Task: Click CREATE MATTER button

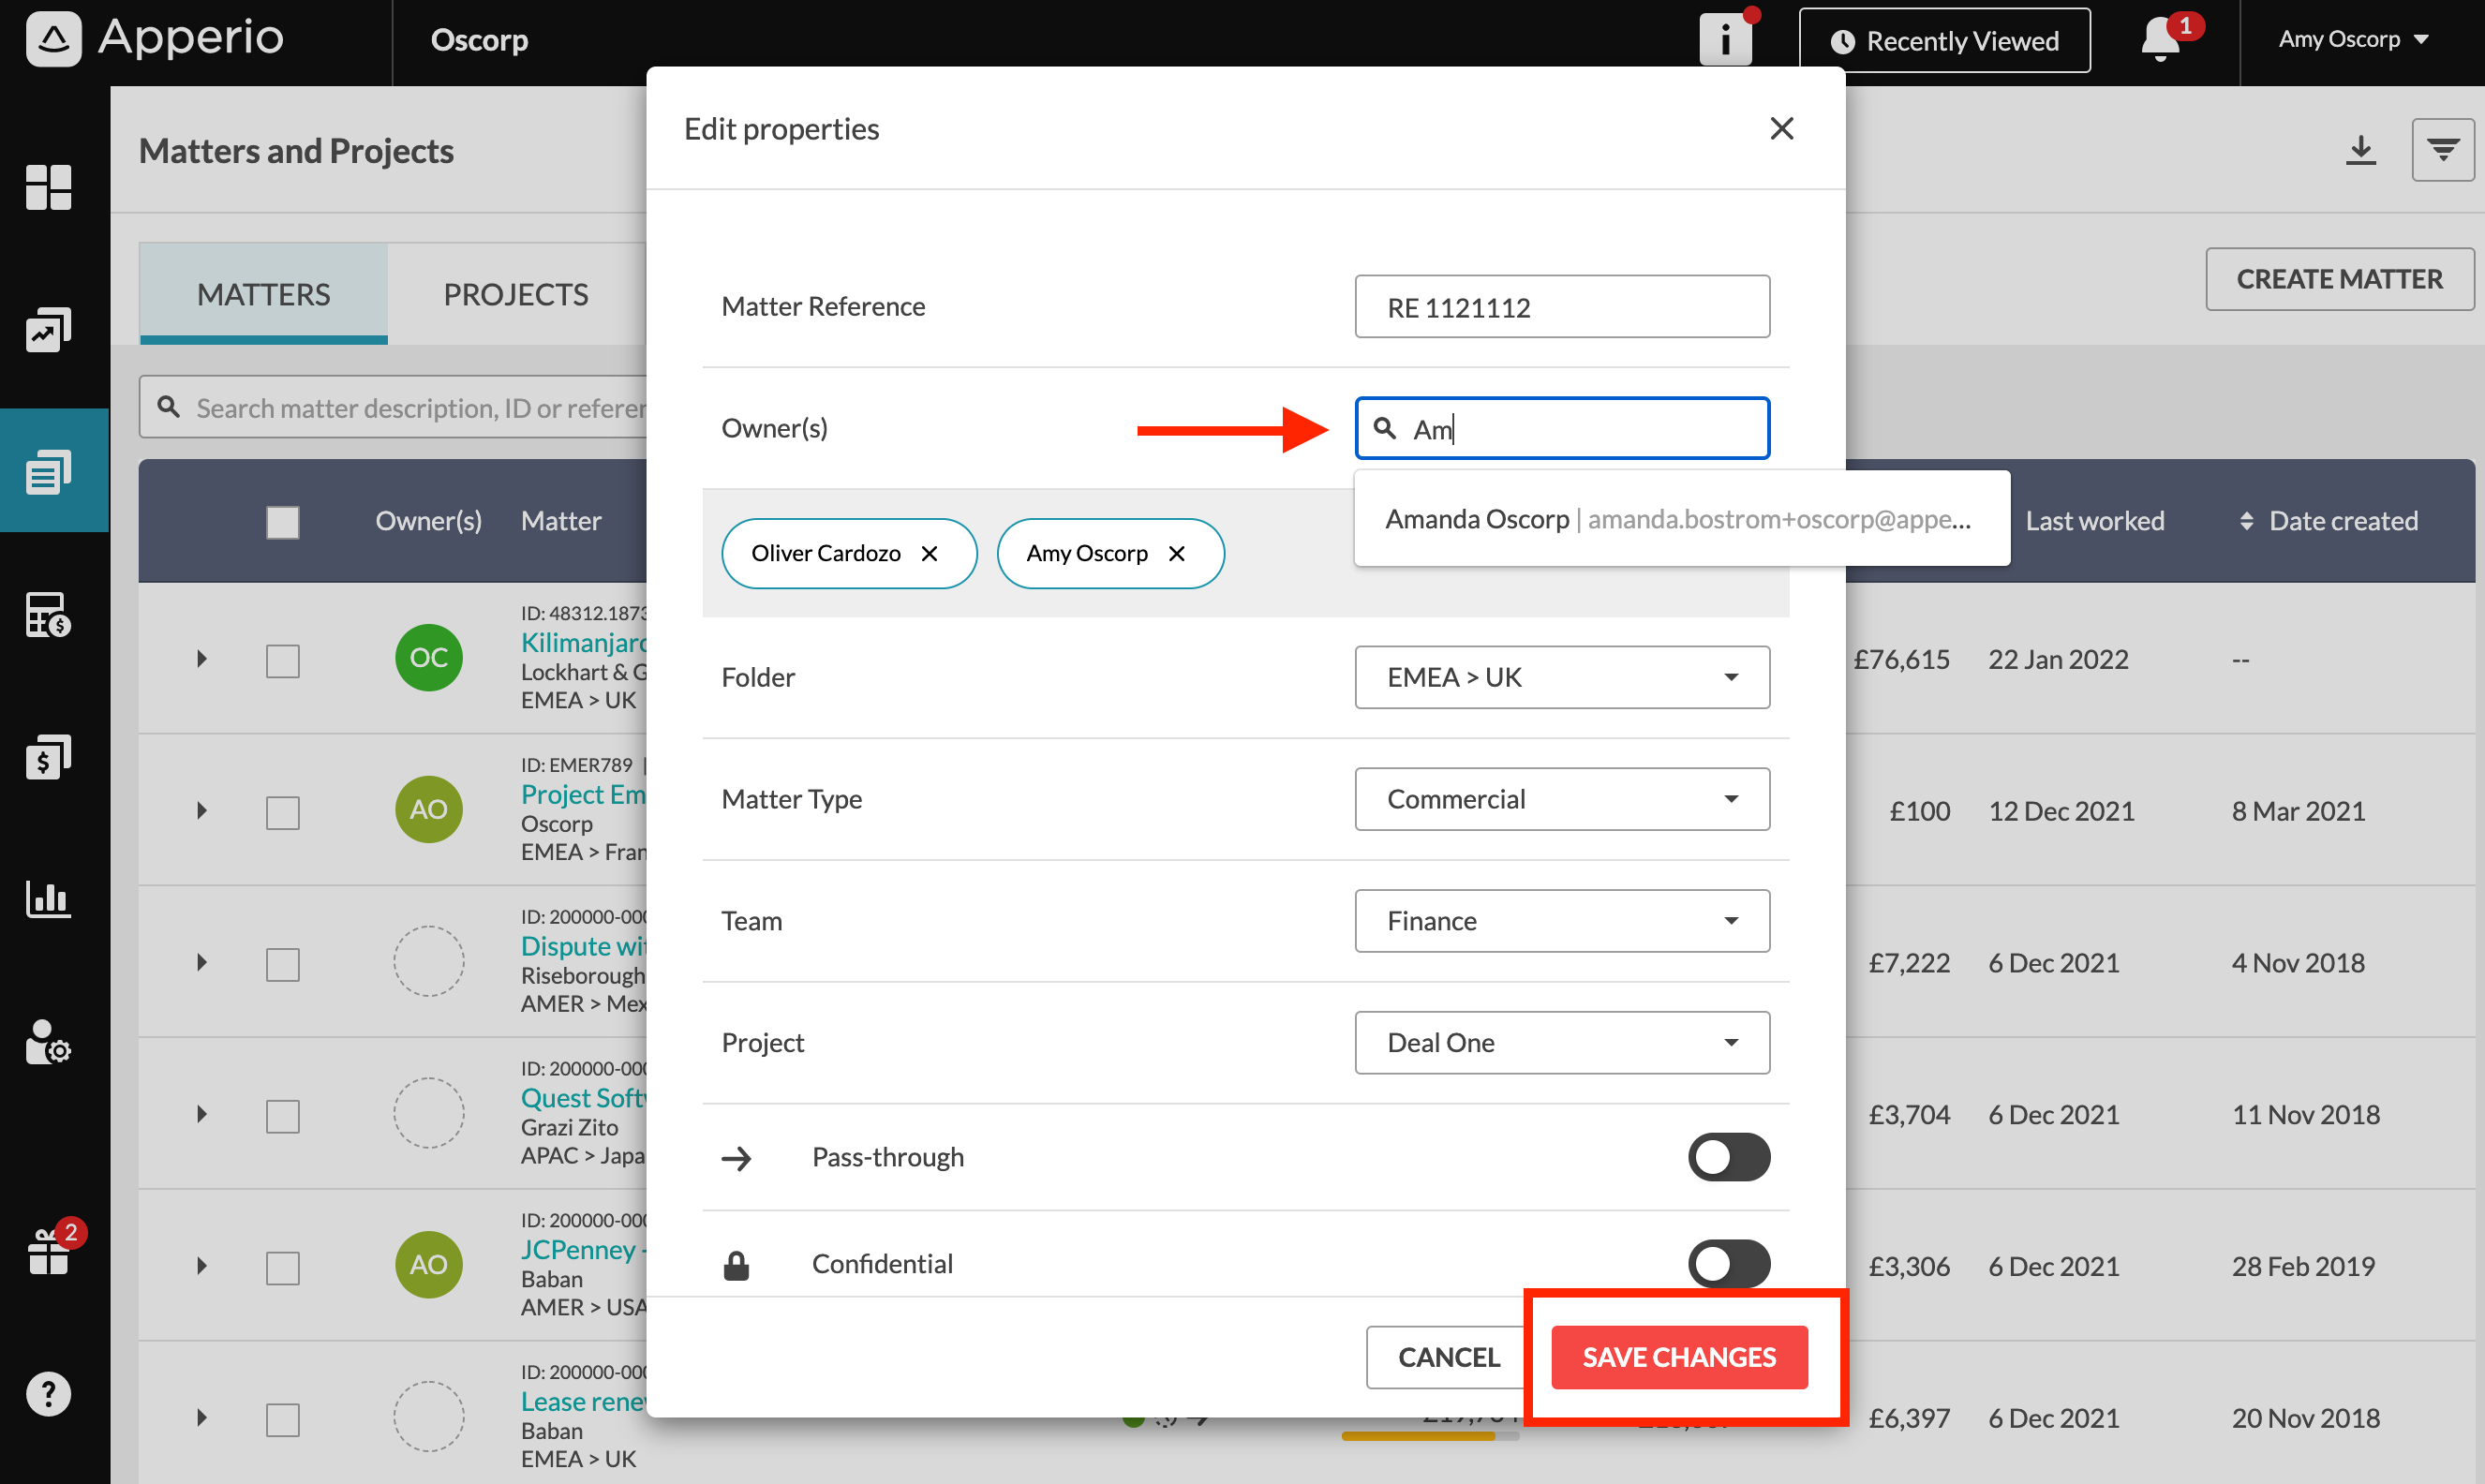Action: [2339, 279]
